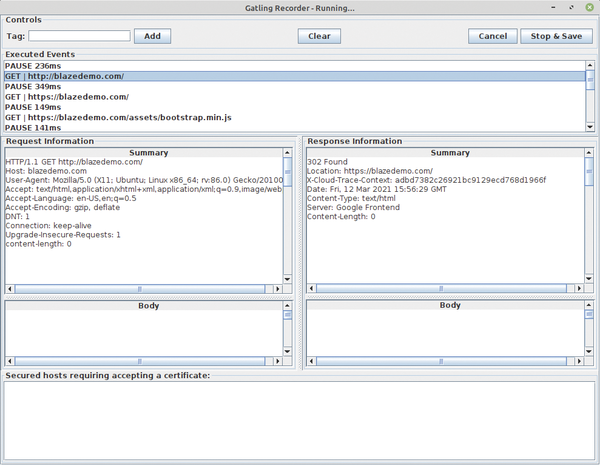This screenshot has width=600, height=465.
Task: Click the Host: blazedemo.com request line
Action: [46, 171]
